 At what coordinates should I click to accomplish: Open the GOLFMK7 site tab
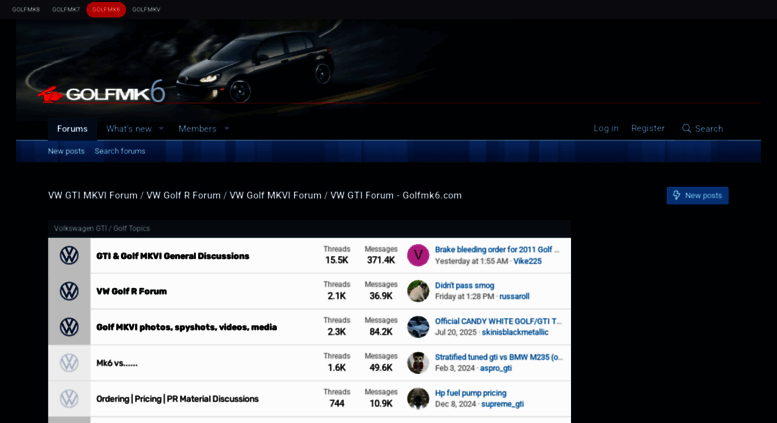[66, 9]
